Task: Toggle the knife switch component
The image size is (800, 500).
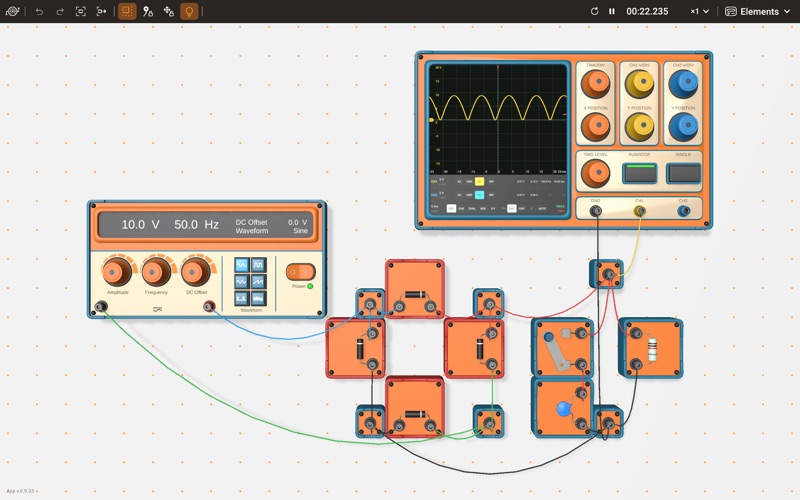Action: (562, 347)
